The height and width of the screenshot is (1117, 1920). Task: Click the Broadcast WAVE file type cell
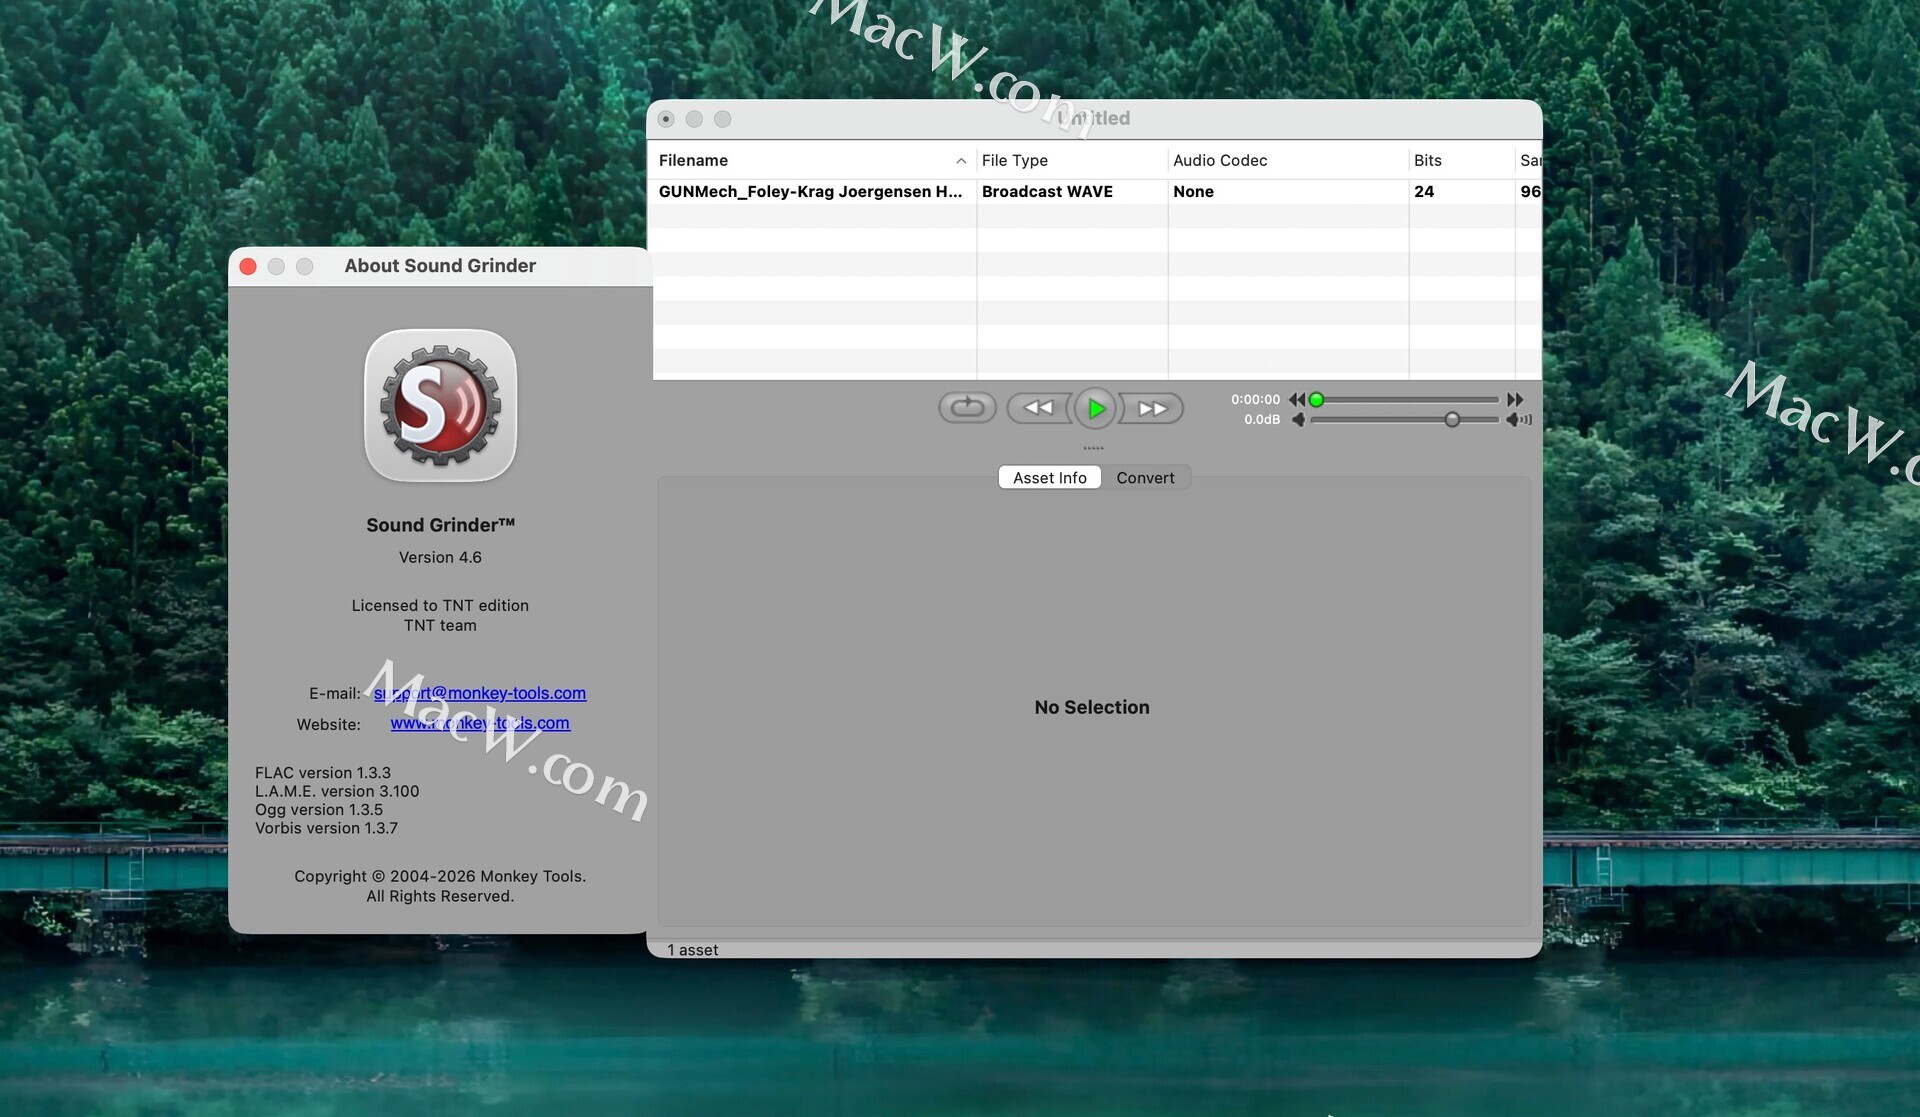click(1047, 192)
